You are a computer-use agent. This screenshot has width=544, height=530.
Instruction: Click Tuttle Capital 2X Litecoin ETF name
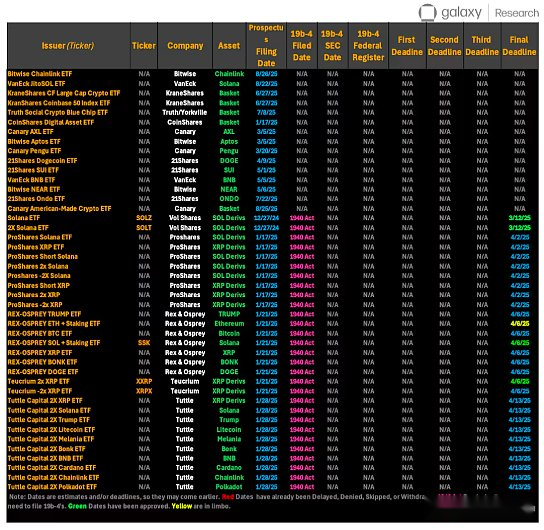click(51, 429)
